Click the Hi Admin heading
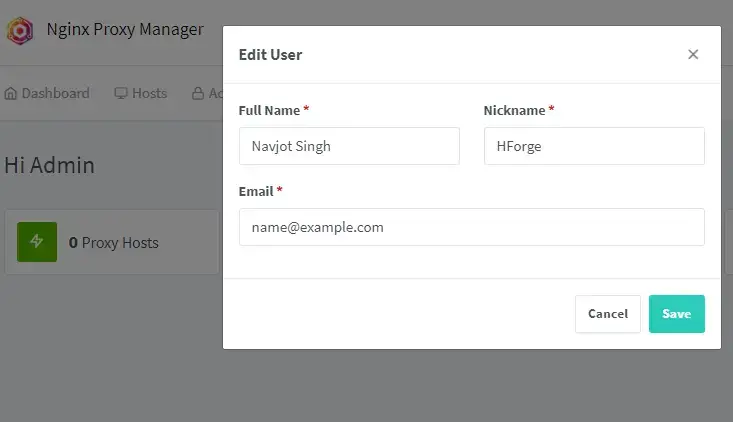This screenshot has width=733, height=422. click(x=50, y=165)
